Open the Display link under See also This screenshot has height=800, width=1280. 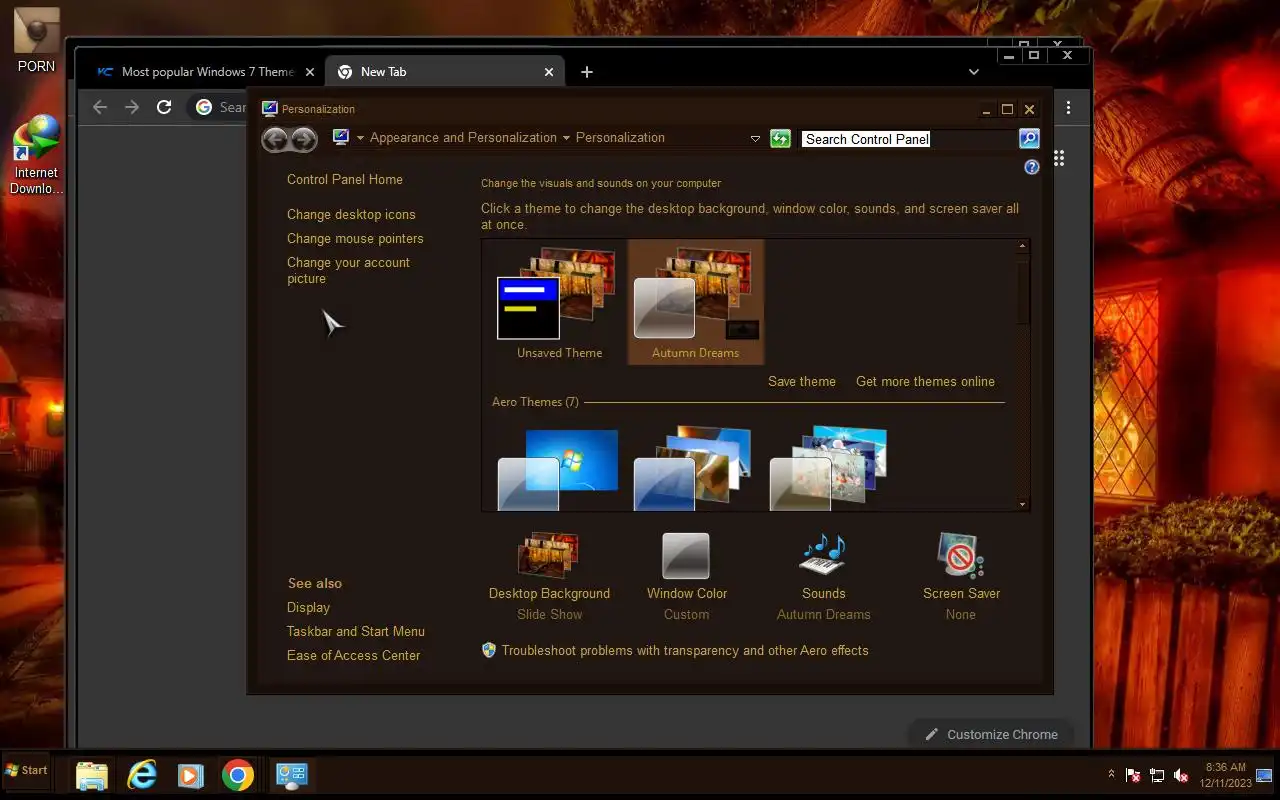(308, 607)
